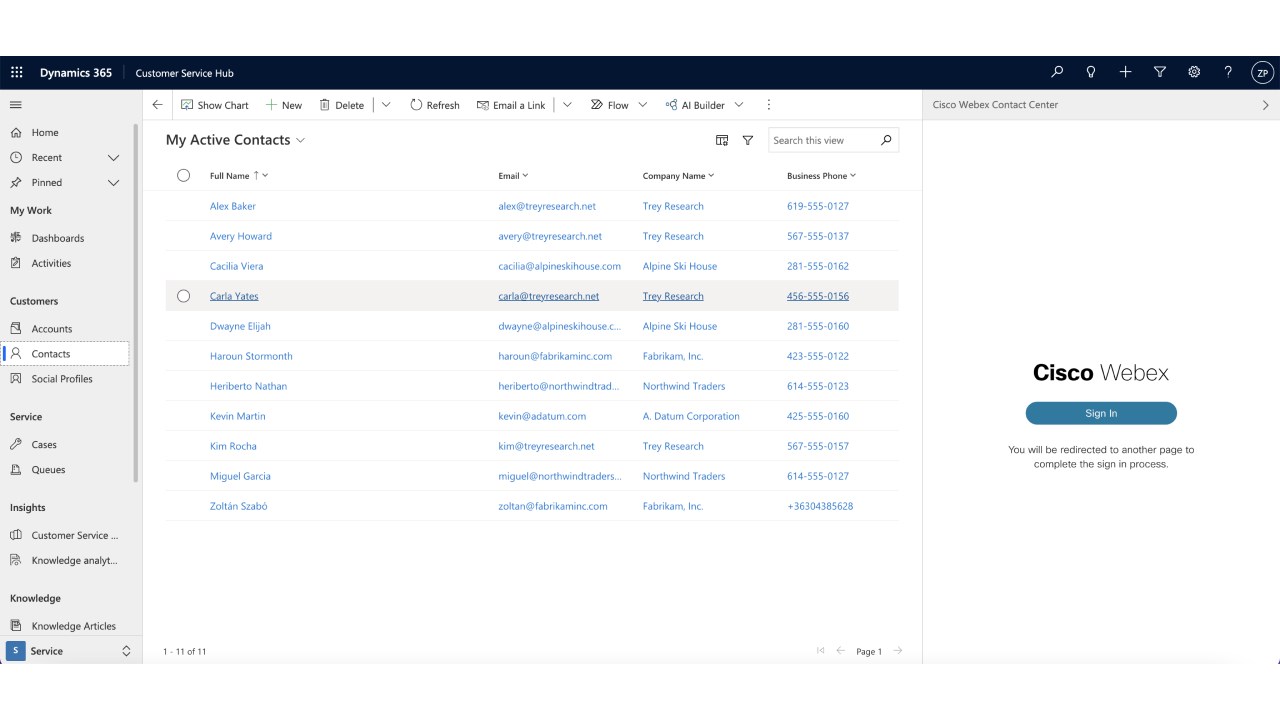Image resolution: width=1280 pixels, height=720 pixels.
Task: Select the Carla Yates row checkbox
Action: coord(183,296)
